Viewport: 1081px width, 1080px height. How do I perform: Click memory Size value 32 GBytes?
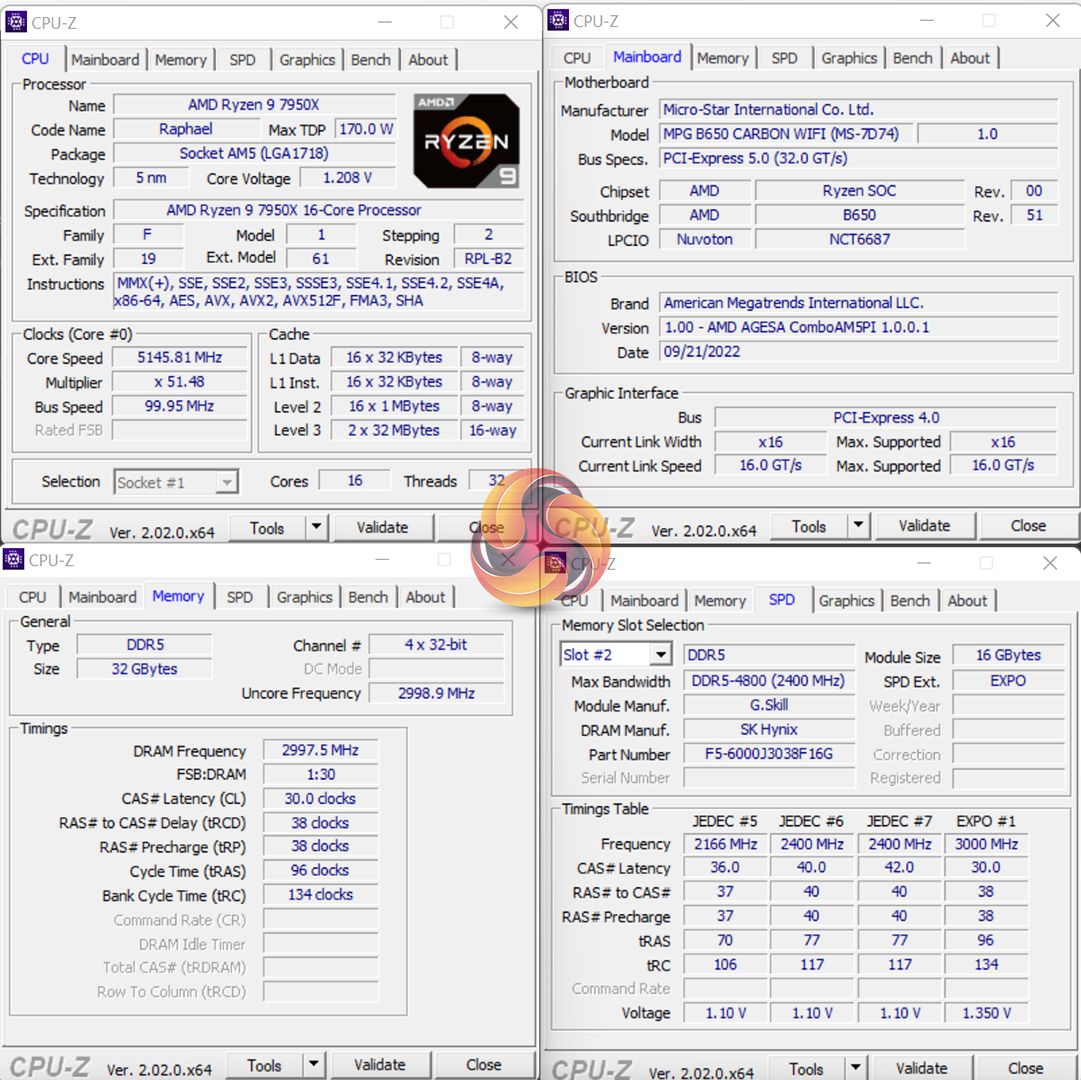[x=144, y=669]
